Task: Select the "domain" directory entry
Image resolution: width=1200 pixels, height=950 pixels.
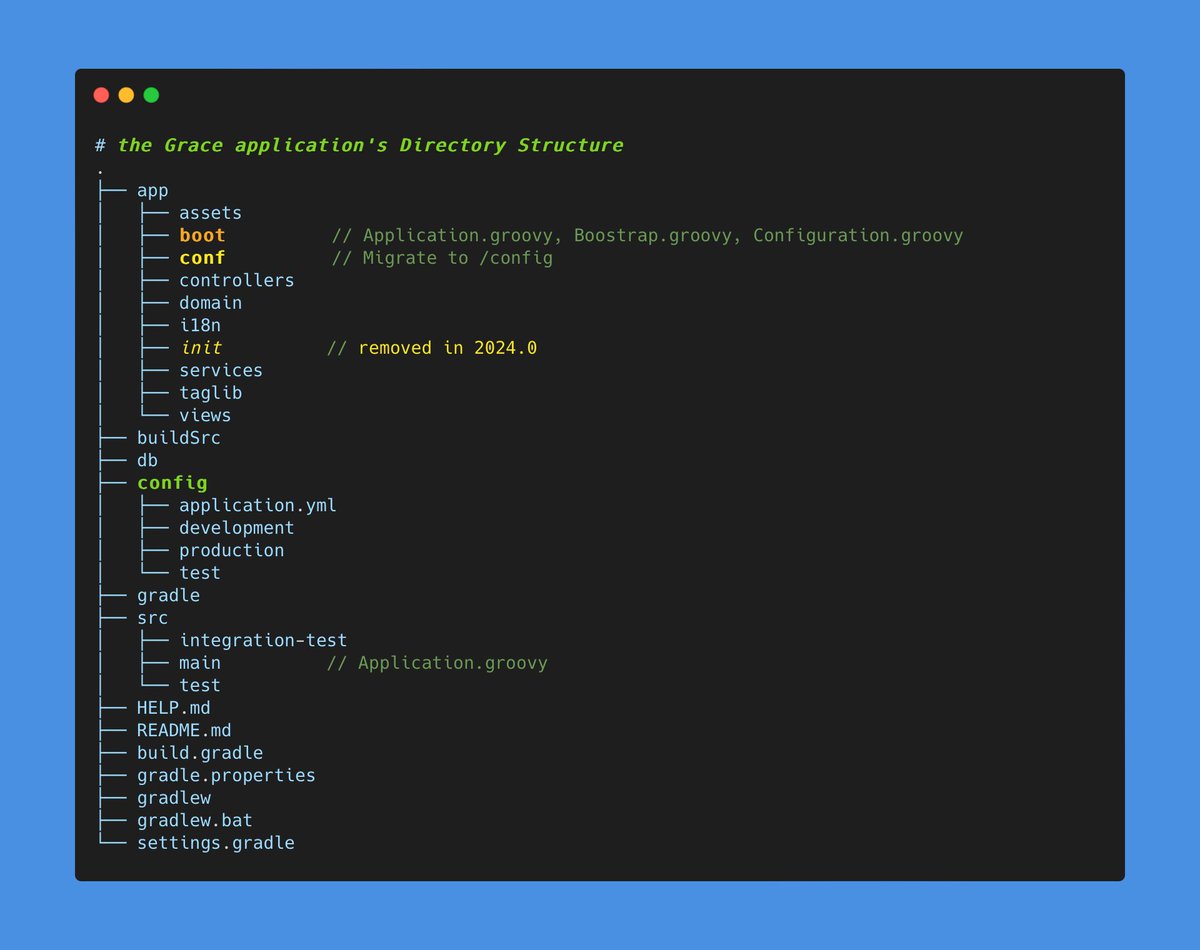Action: 211,303
